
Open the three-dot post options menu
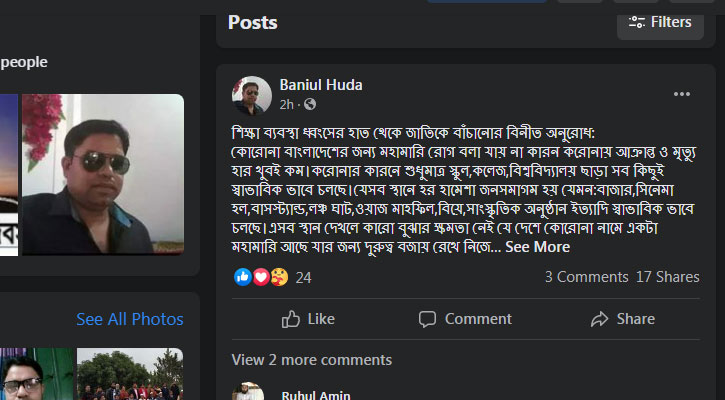tap(682, 95)
